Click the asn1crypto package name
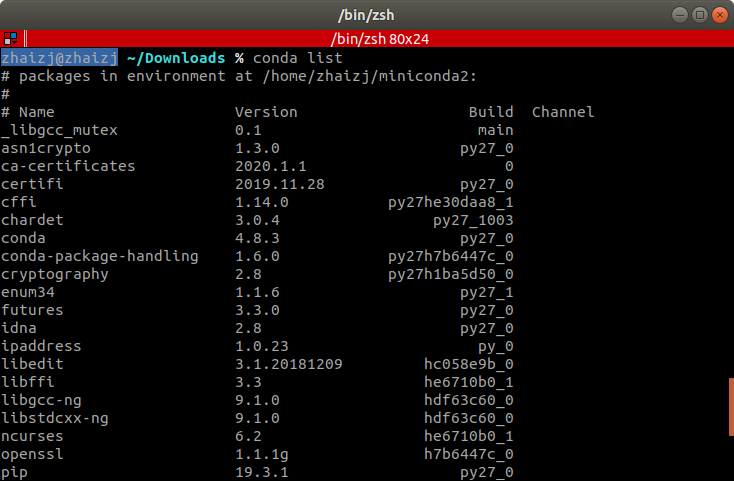Image resolution: width=734 pixels, height=481 pixels. [x=46, y=148]
